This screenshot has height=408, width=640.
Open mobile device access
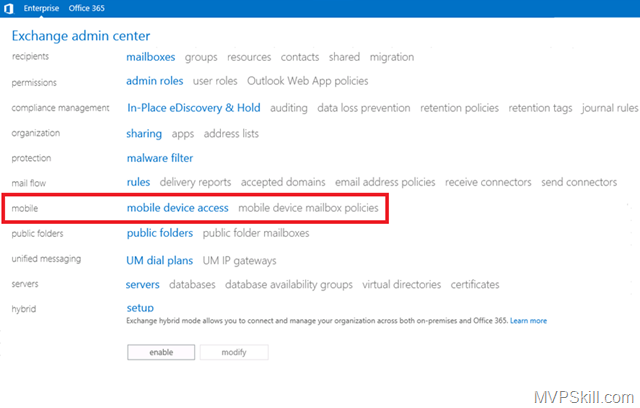pyautogui.click(x=177, y=208)
